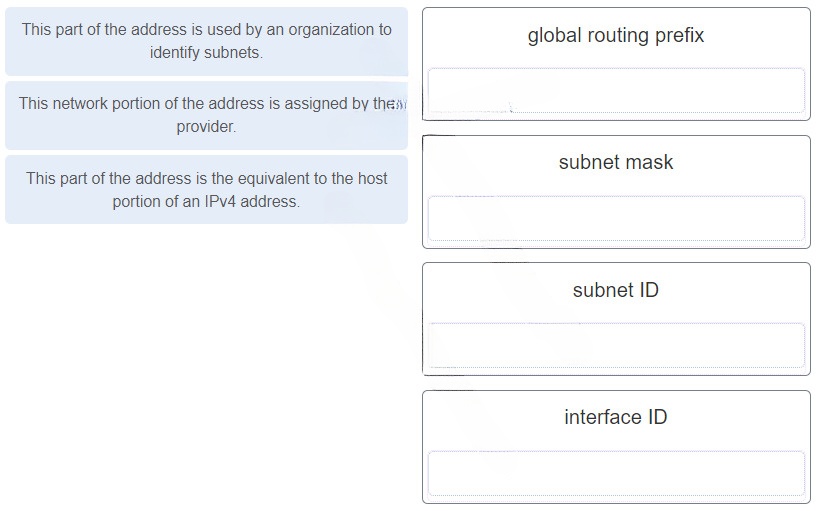Viewport: 818px width, 511px height.
Task: Pick the card about identifying subnets
Action: pos(207,41)
